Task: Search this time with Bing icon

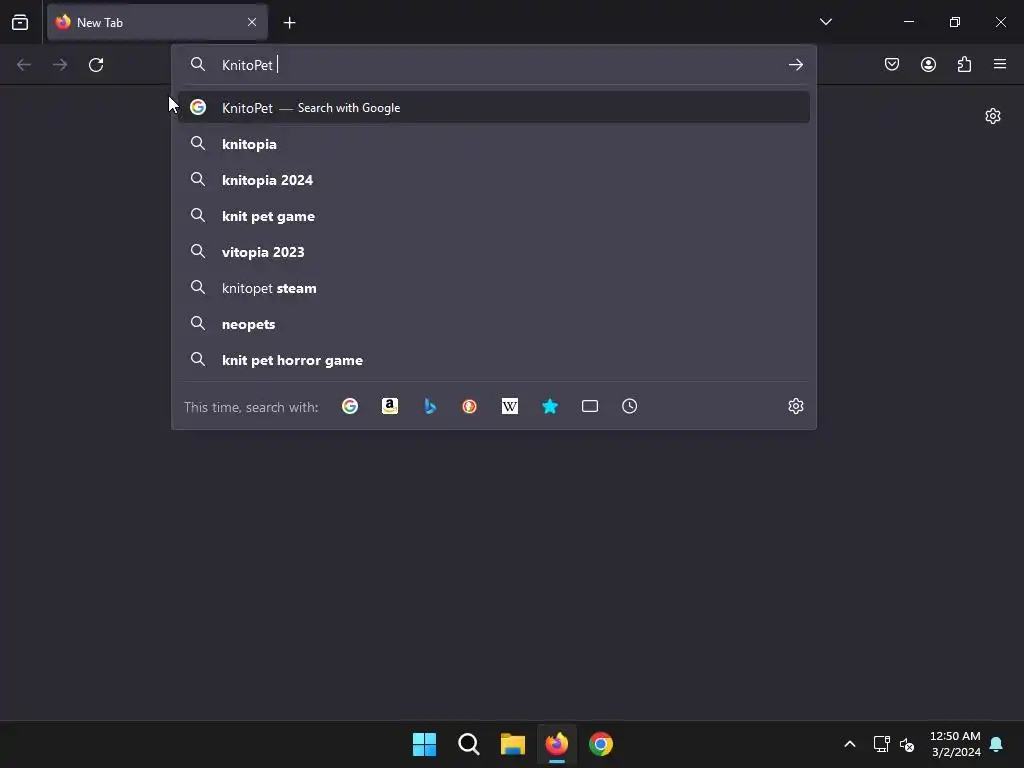Action: tap(430, 406)
